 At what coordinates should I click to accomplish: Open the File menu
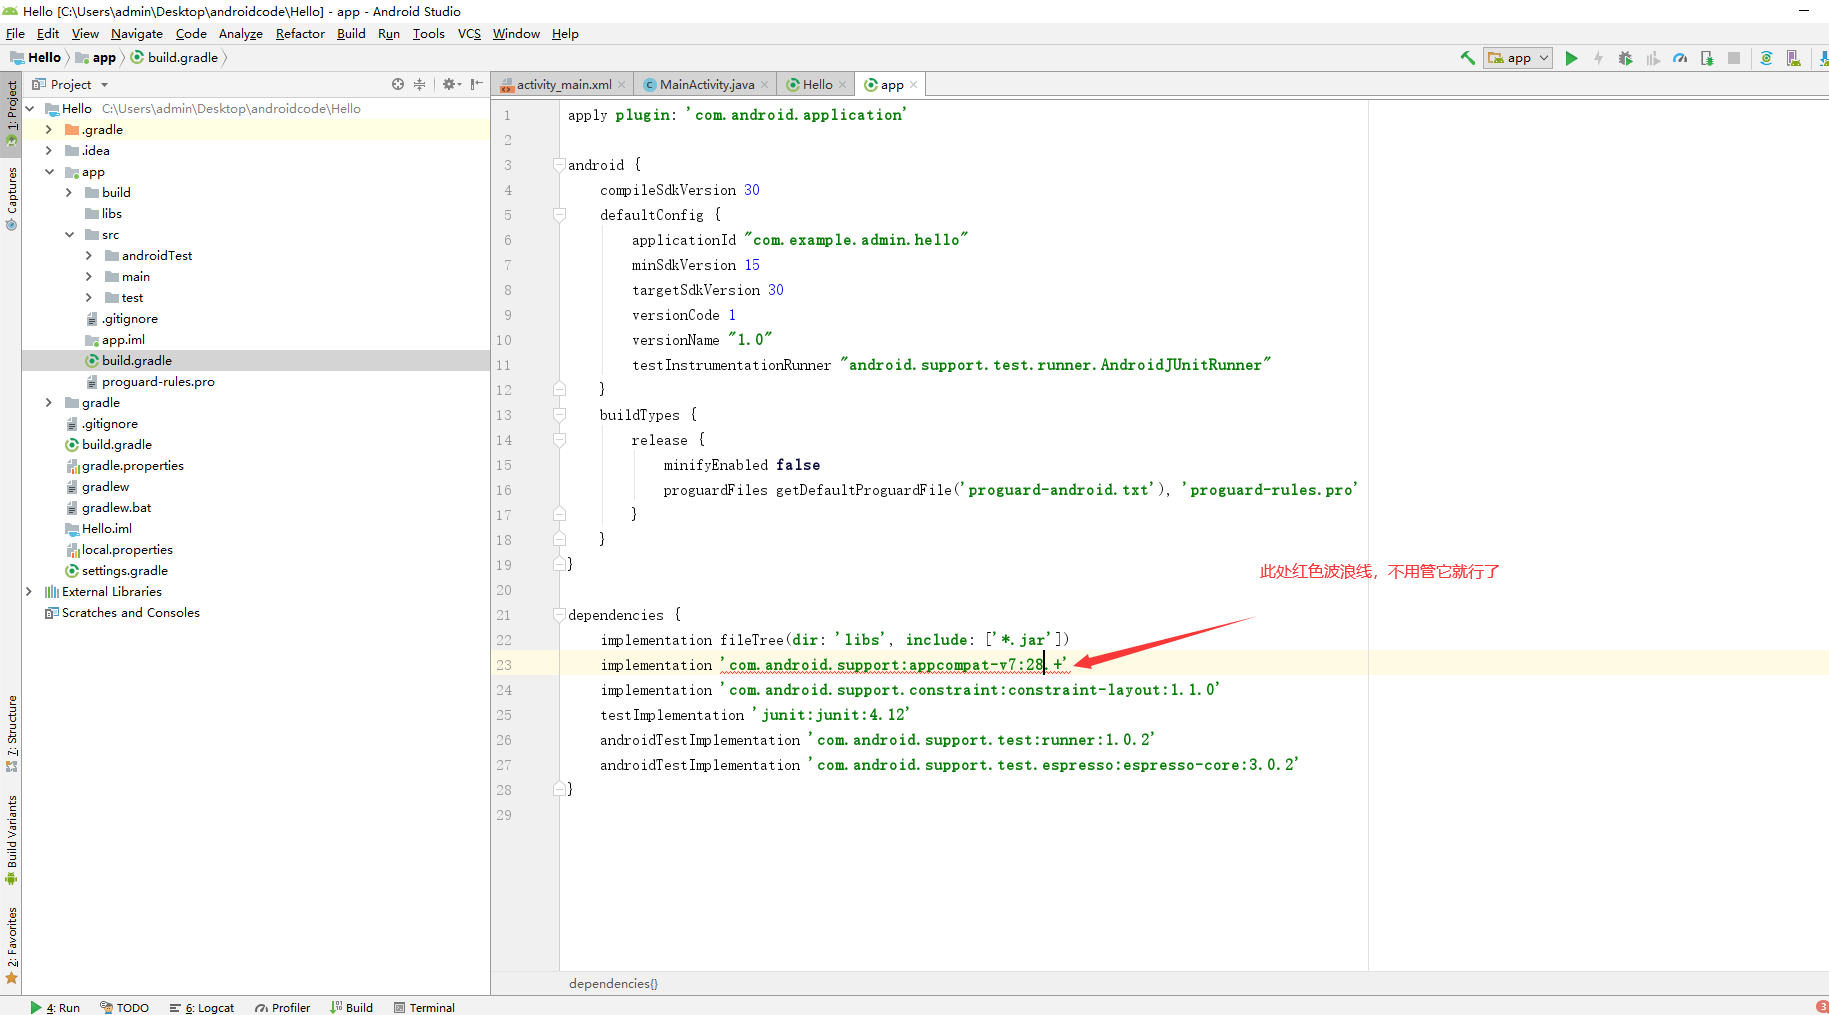[x=15, y=33]
